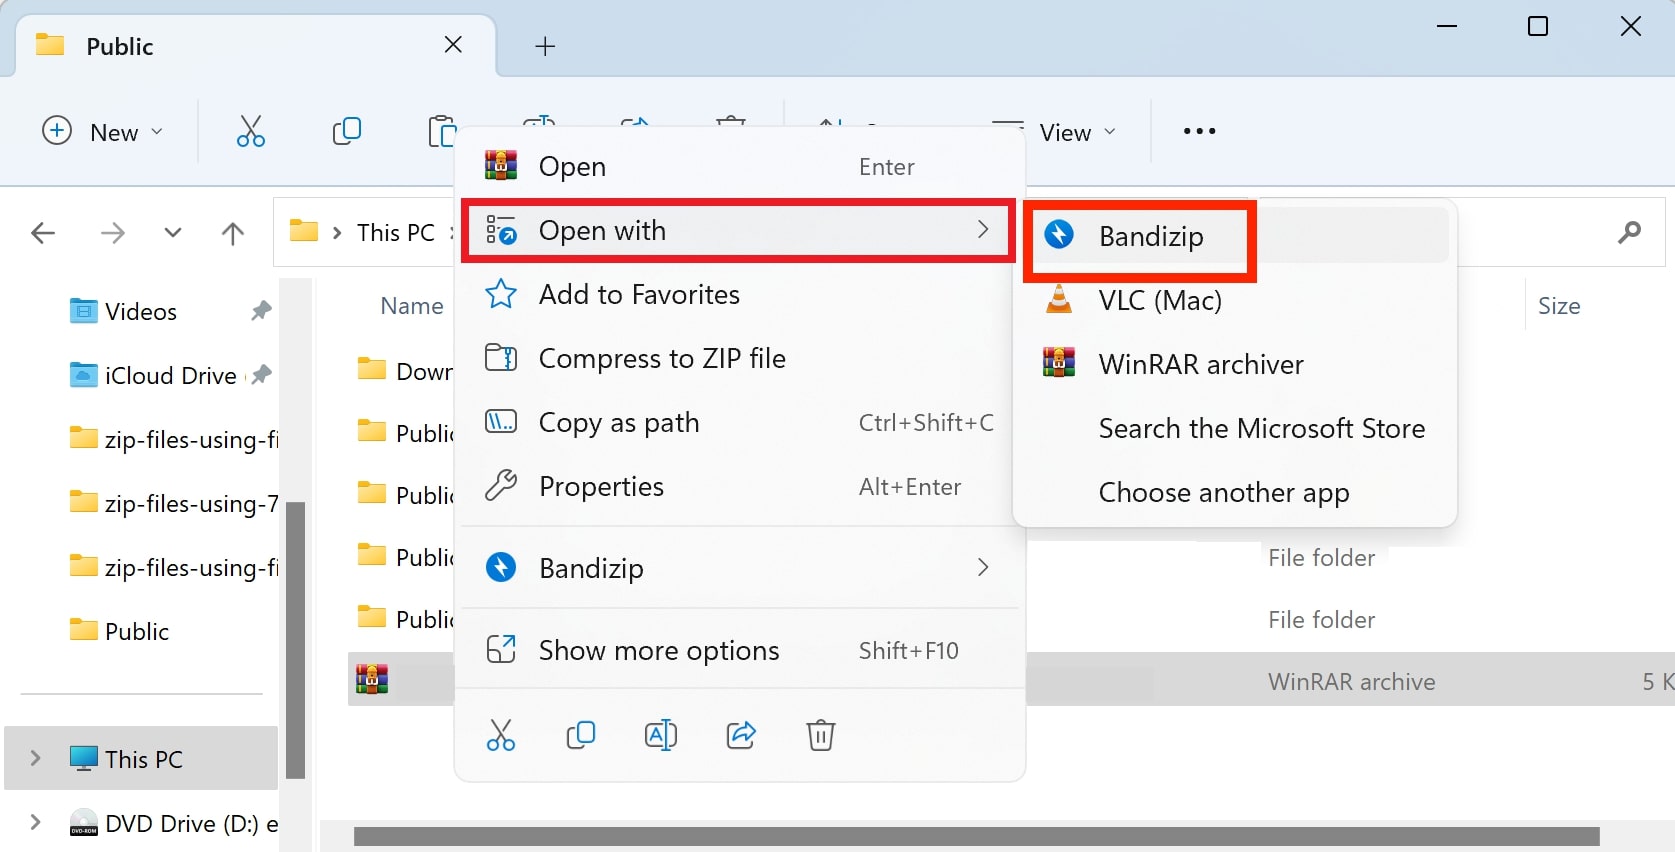Expand the Open with submenu
The width and height of the screenshot is (1675, 852).
pyautogui.click(x=740, y=230)
